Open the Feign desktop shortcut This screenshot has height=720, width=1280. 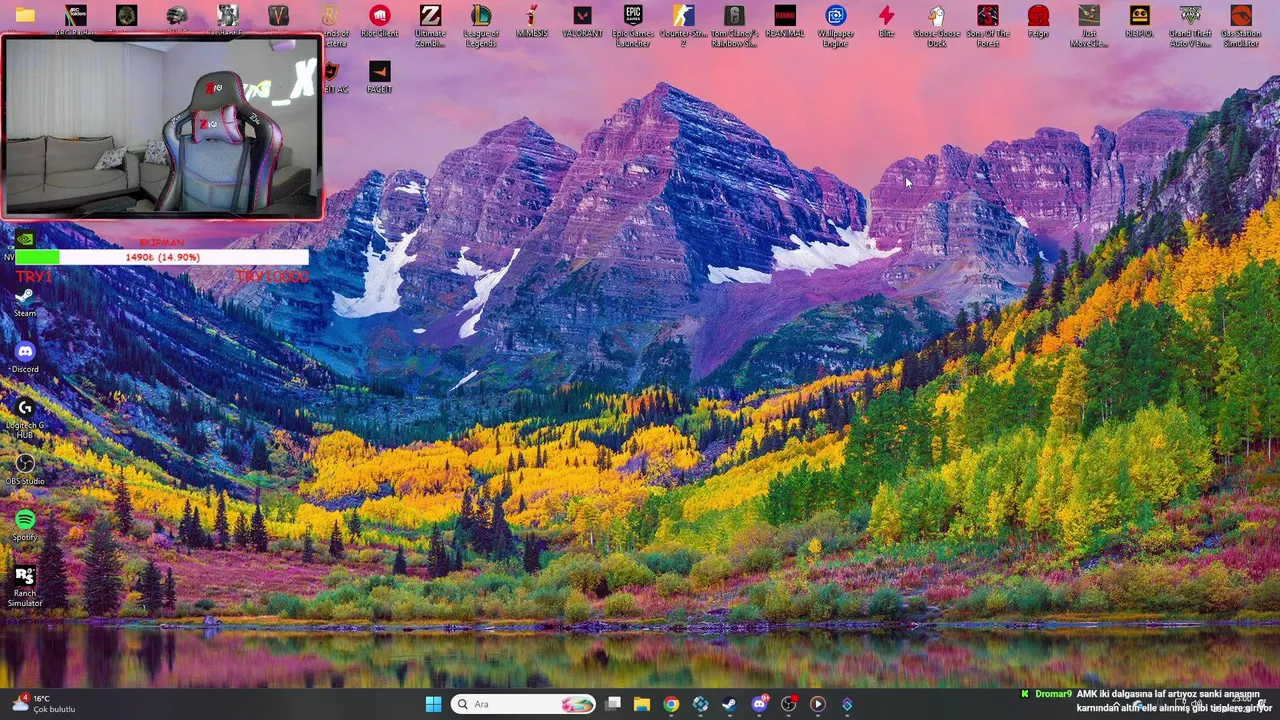click(1038, 22)
